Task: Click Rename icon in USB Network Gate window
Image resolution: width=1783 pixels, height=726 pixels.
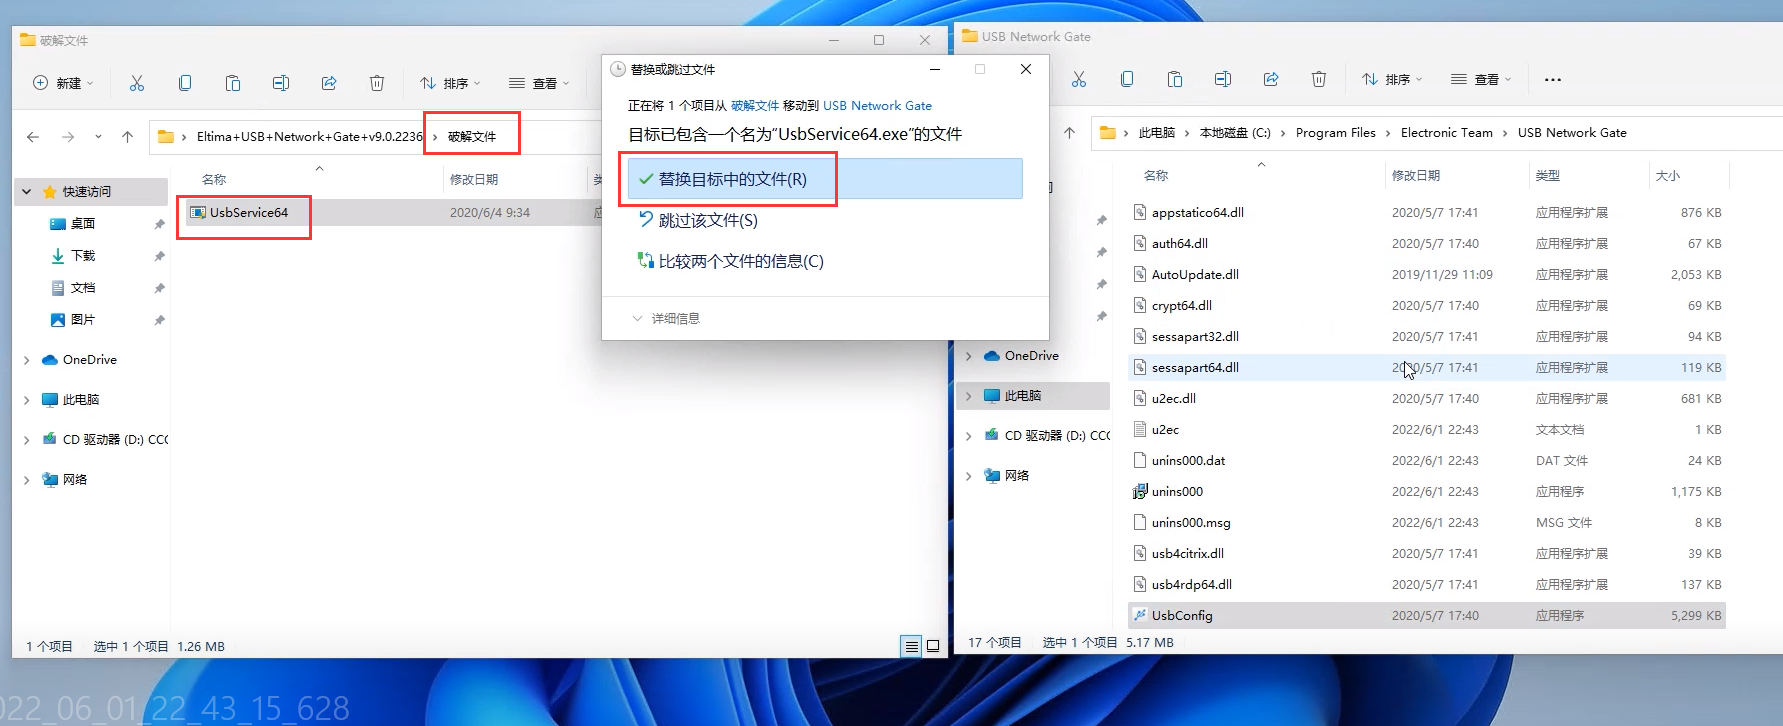Action: coord(1223,79)
